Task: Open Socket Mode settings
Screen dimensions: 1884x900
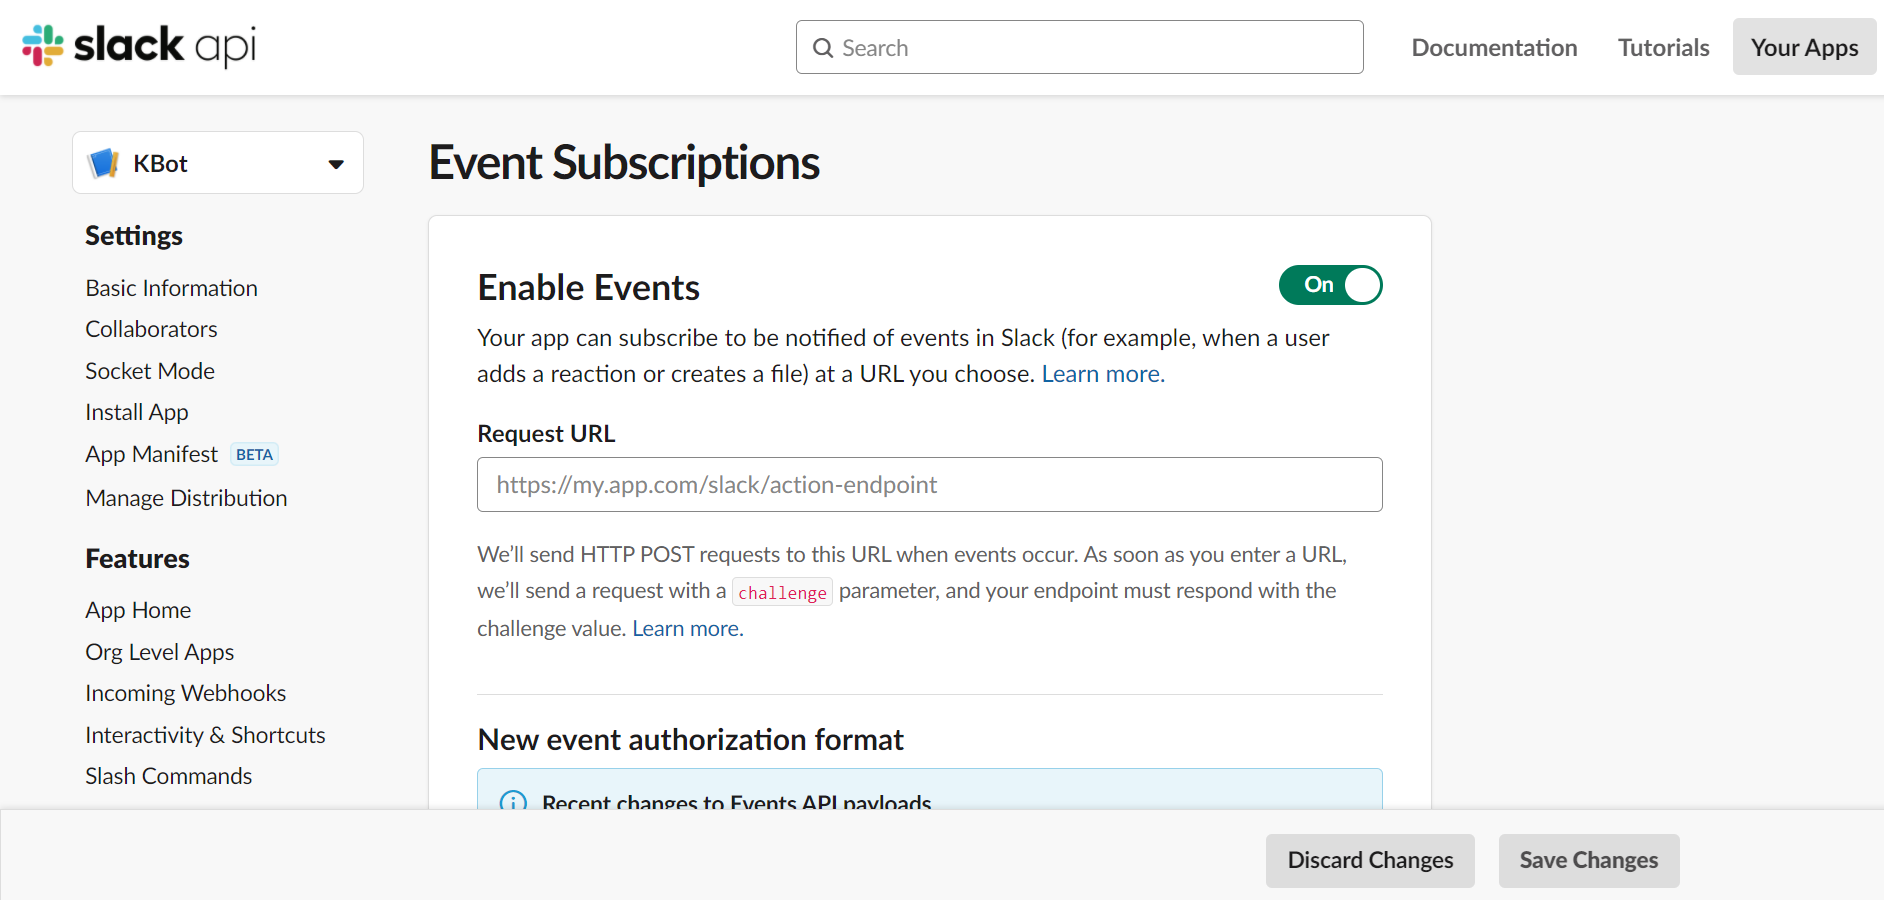Action: click(x=150, y=371)
